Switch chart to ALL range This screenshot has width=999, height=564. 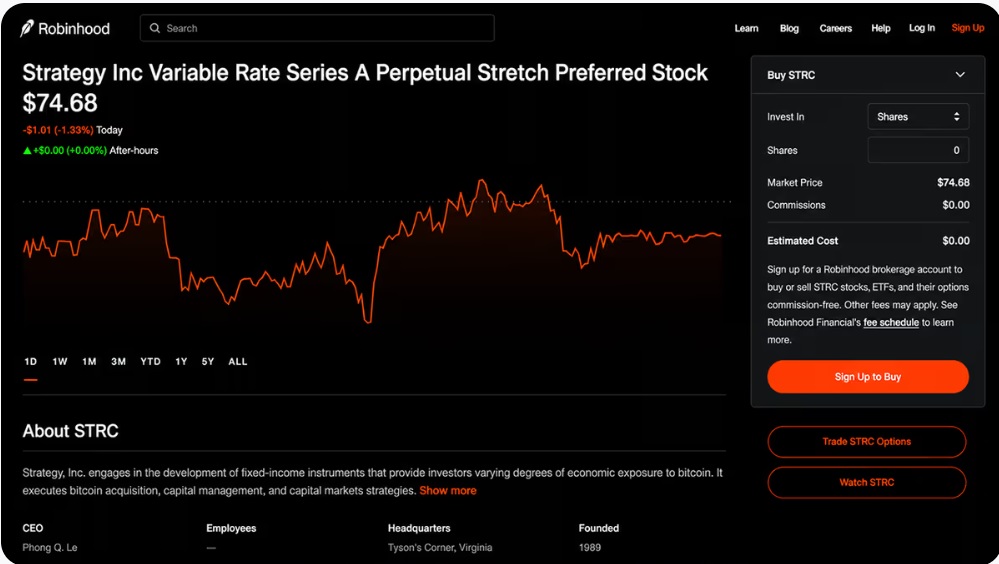238,361
